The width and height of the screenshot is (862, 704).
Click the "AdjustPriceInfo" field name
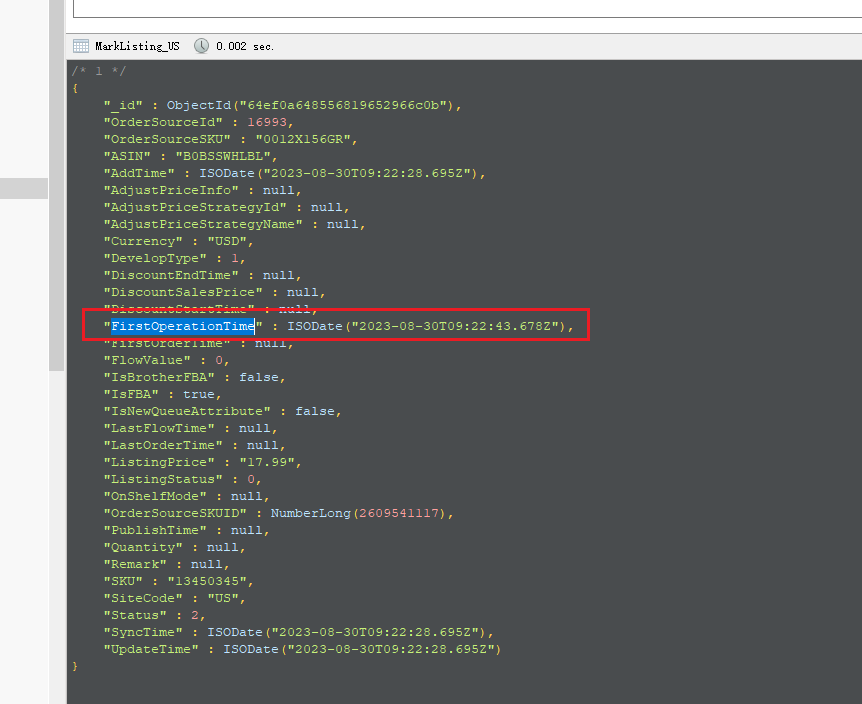[x=171, y=190]
